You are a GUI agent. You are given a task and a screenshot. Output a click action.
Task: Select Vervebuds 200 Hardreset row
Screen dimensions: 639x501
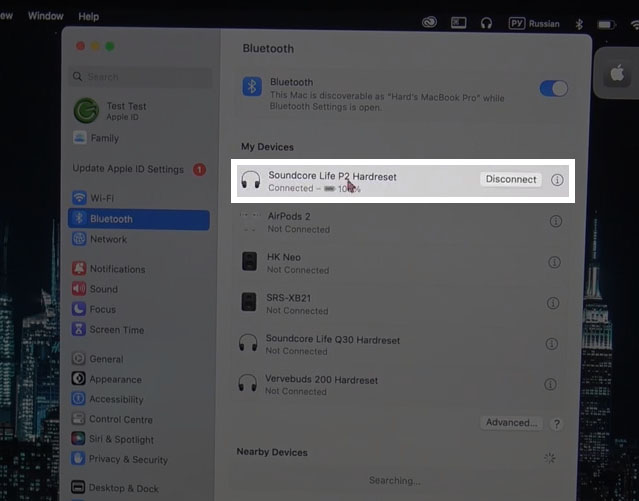pos(398,384)
